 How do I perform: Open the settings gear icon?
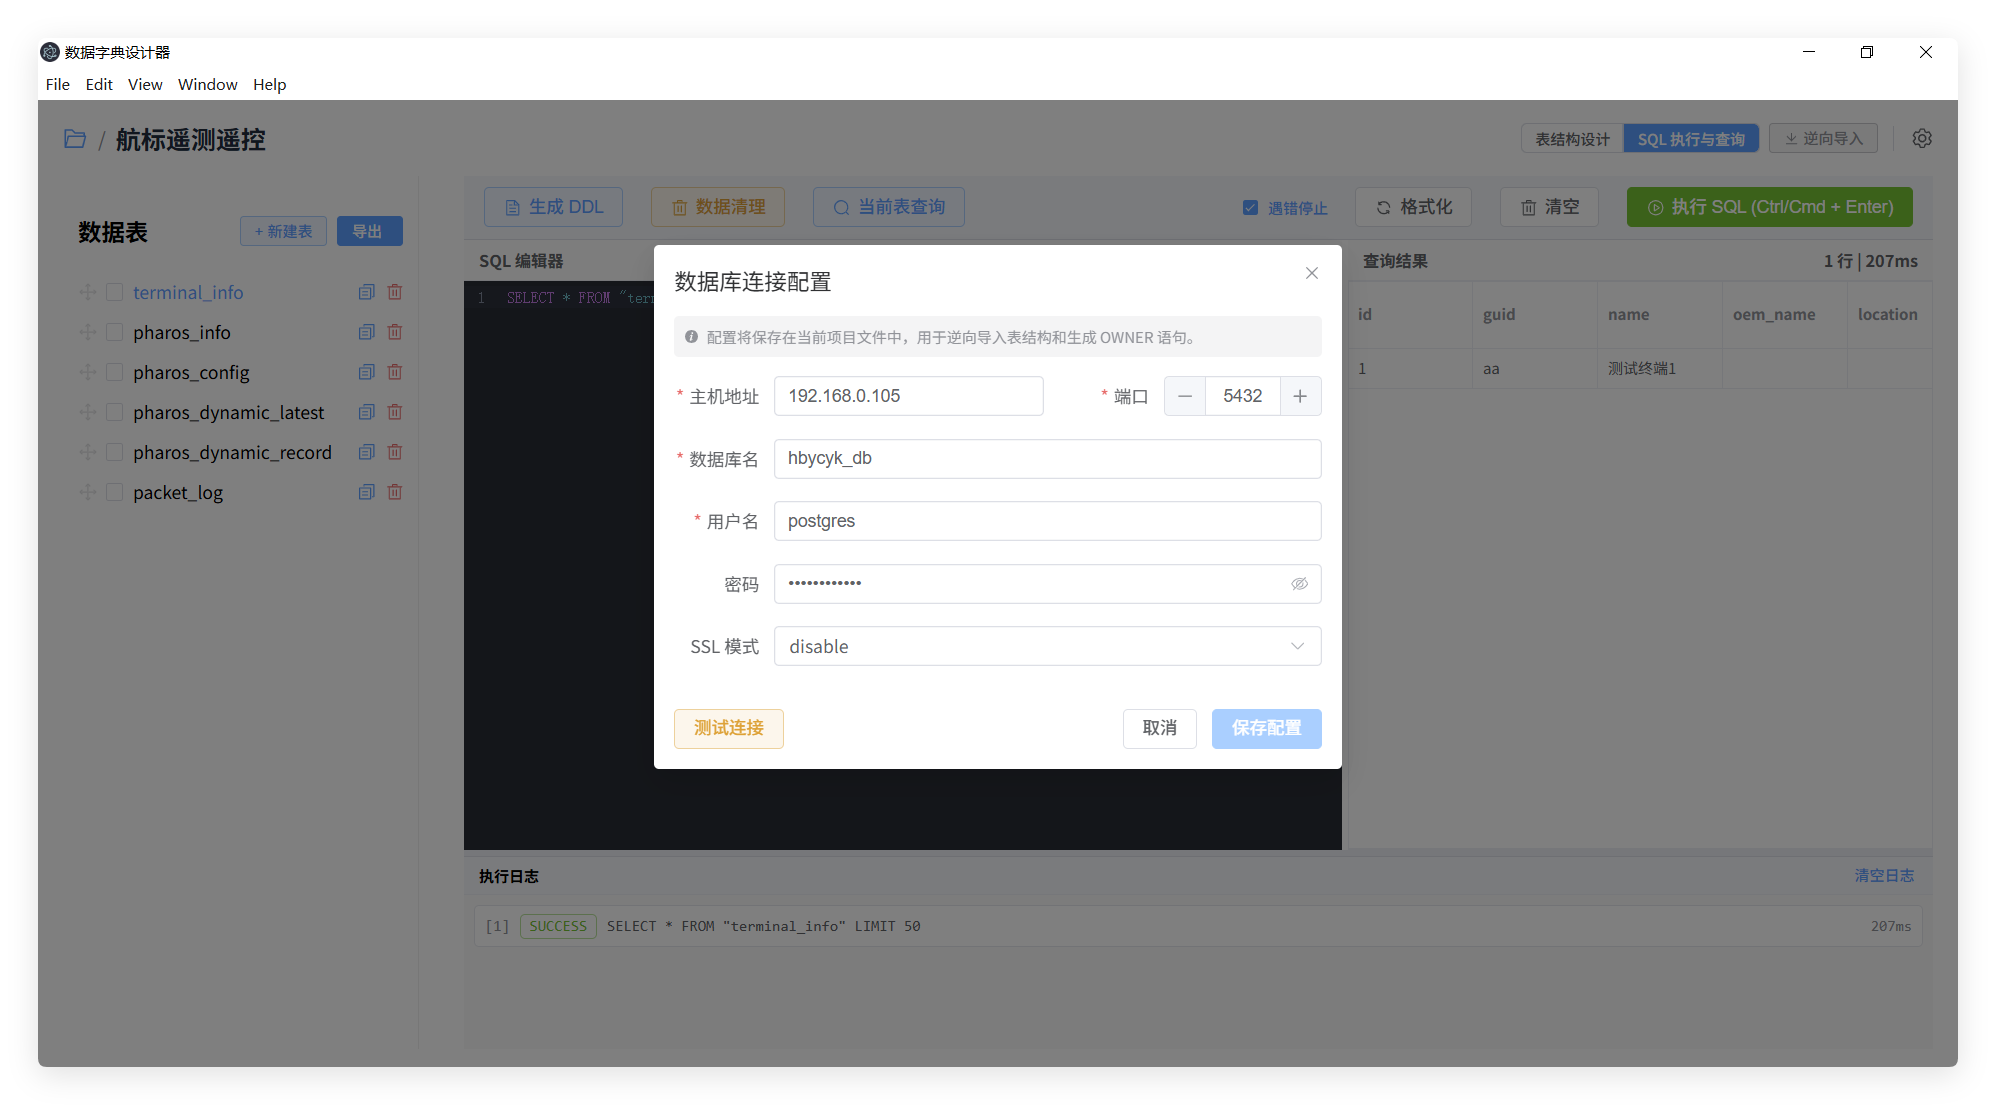coord(1921,139)
